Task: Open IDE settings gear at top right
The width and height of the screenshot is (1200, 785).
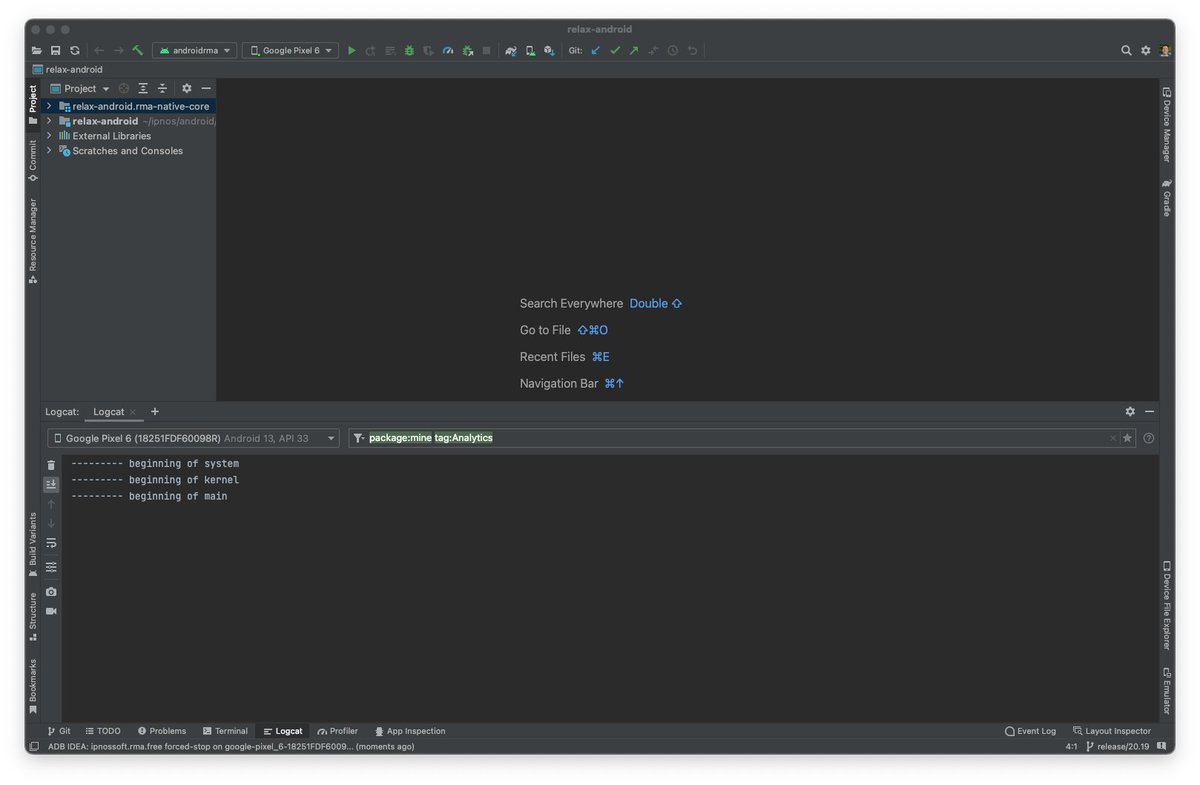Action: click(1146, 50)
